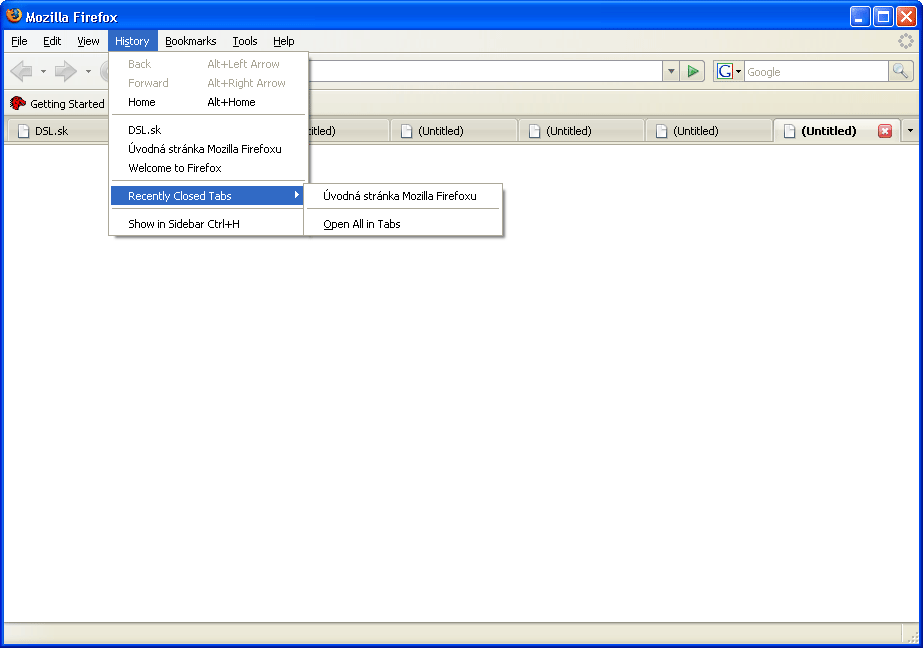Maximize the Mozilla Firefox window

(883, 16)
